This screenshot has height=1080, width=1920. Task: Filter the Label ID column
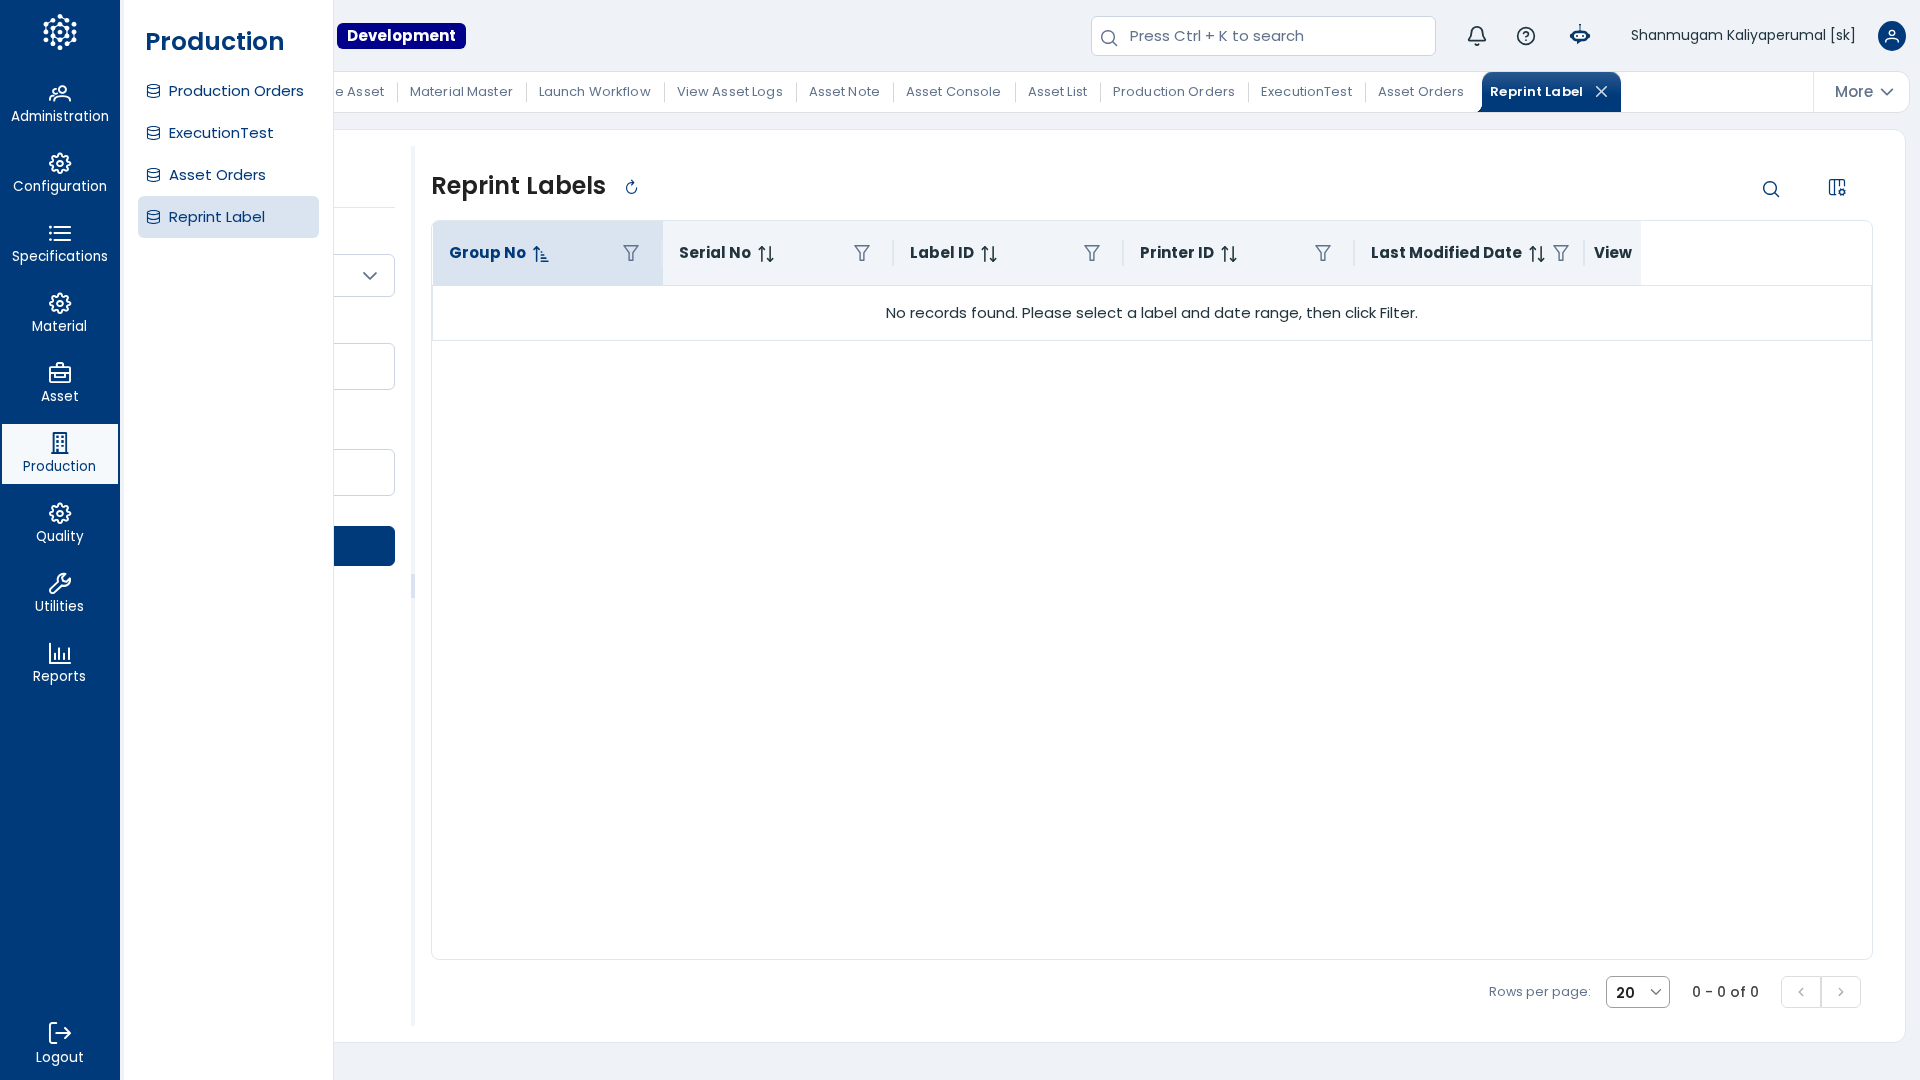click(x=1092, y=253)
